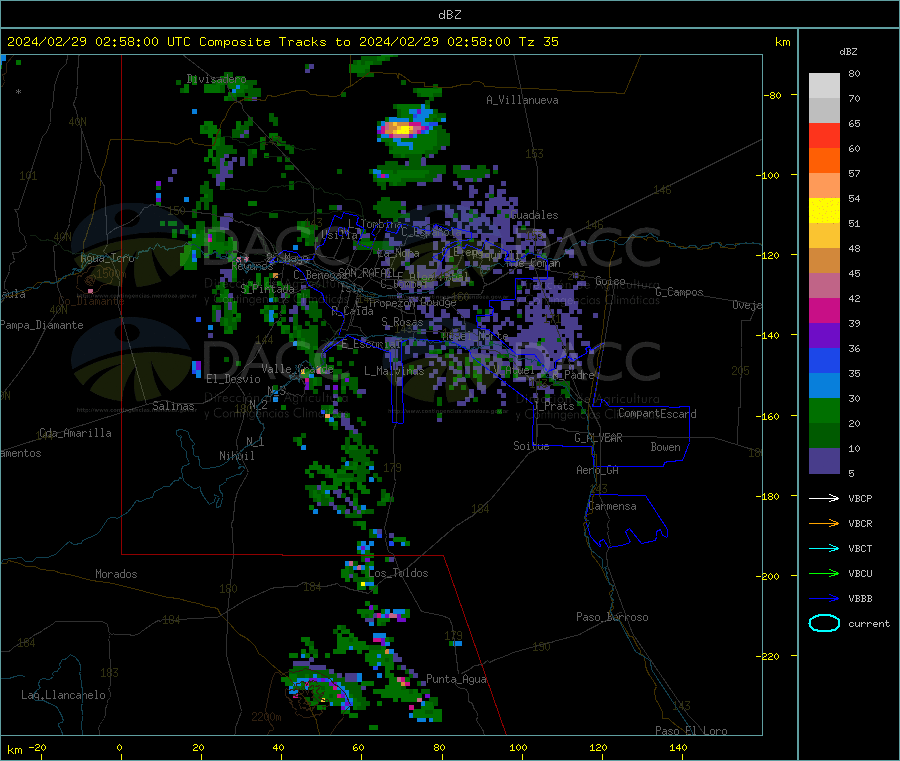Select the yellow 51 dBZ color swatch

click(x=824, y=211)
